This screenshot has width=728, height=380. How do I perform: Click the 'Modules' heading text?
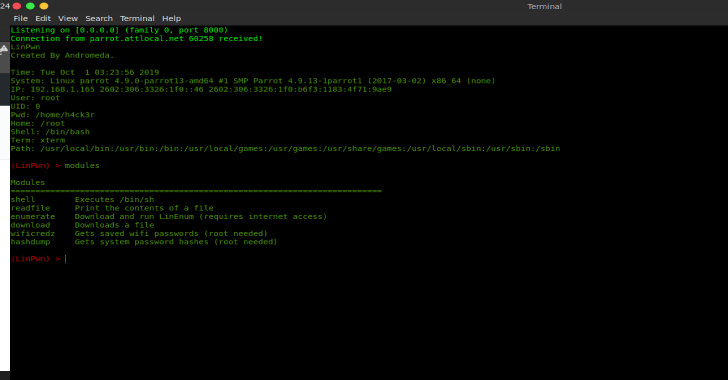(28, 183)
